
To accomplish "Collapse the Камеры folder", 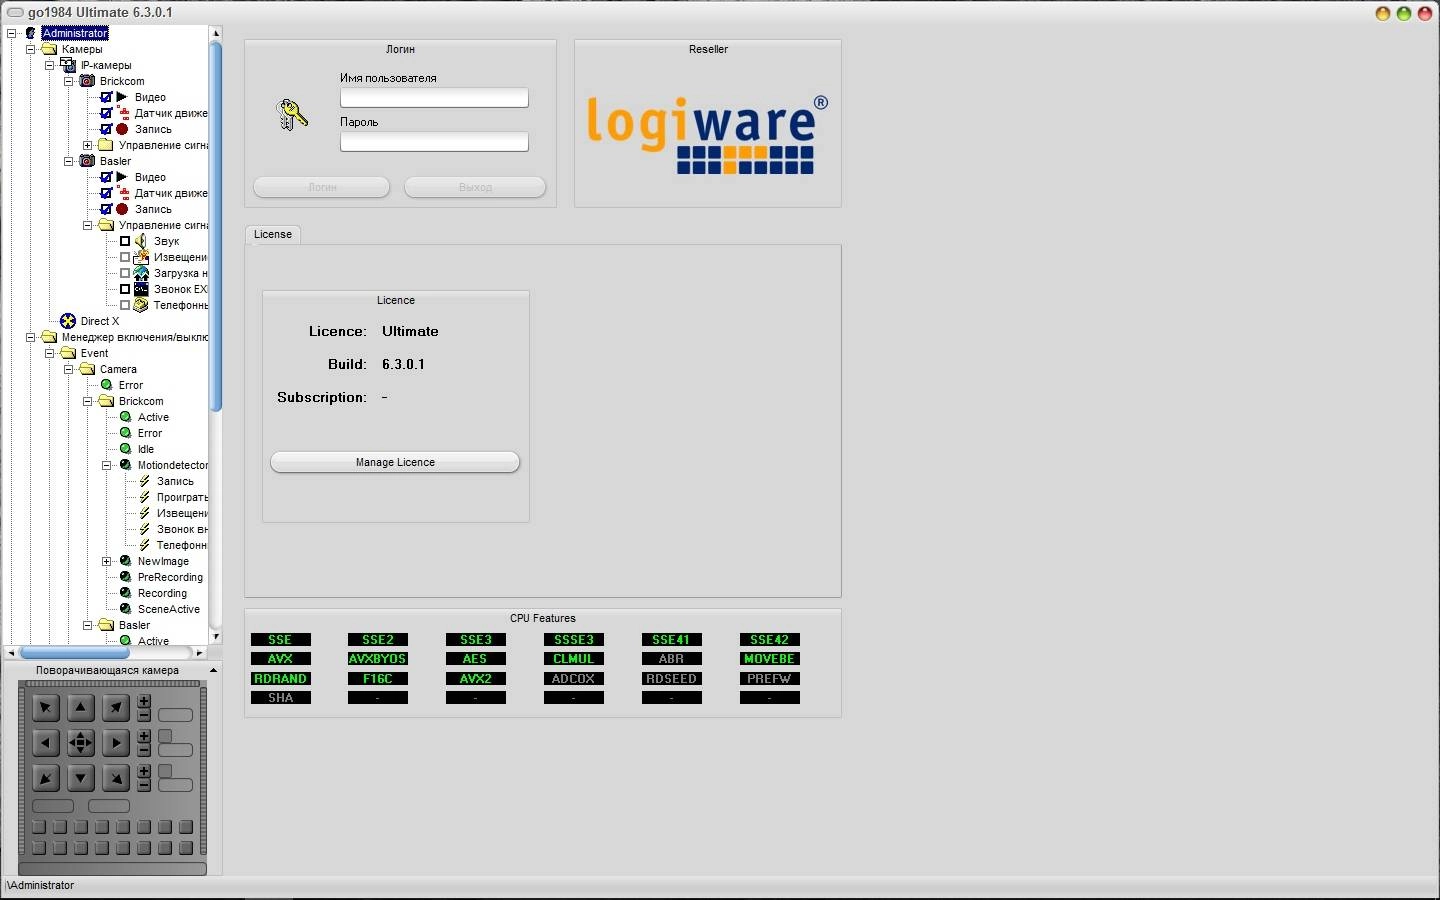I will tap(30, 49).
